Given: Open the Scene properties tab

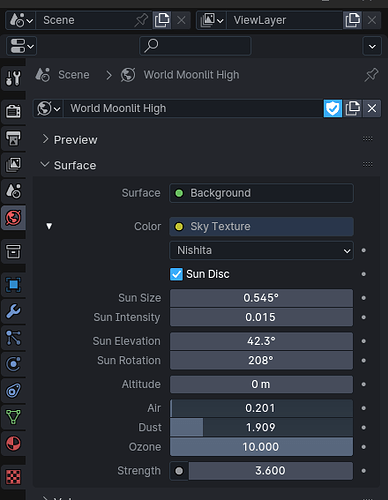Looking at the screenshot, I should tap(13, 191).
